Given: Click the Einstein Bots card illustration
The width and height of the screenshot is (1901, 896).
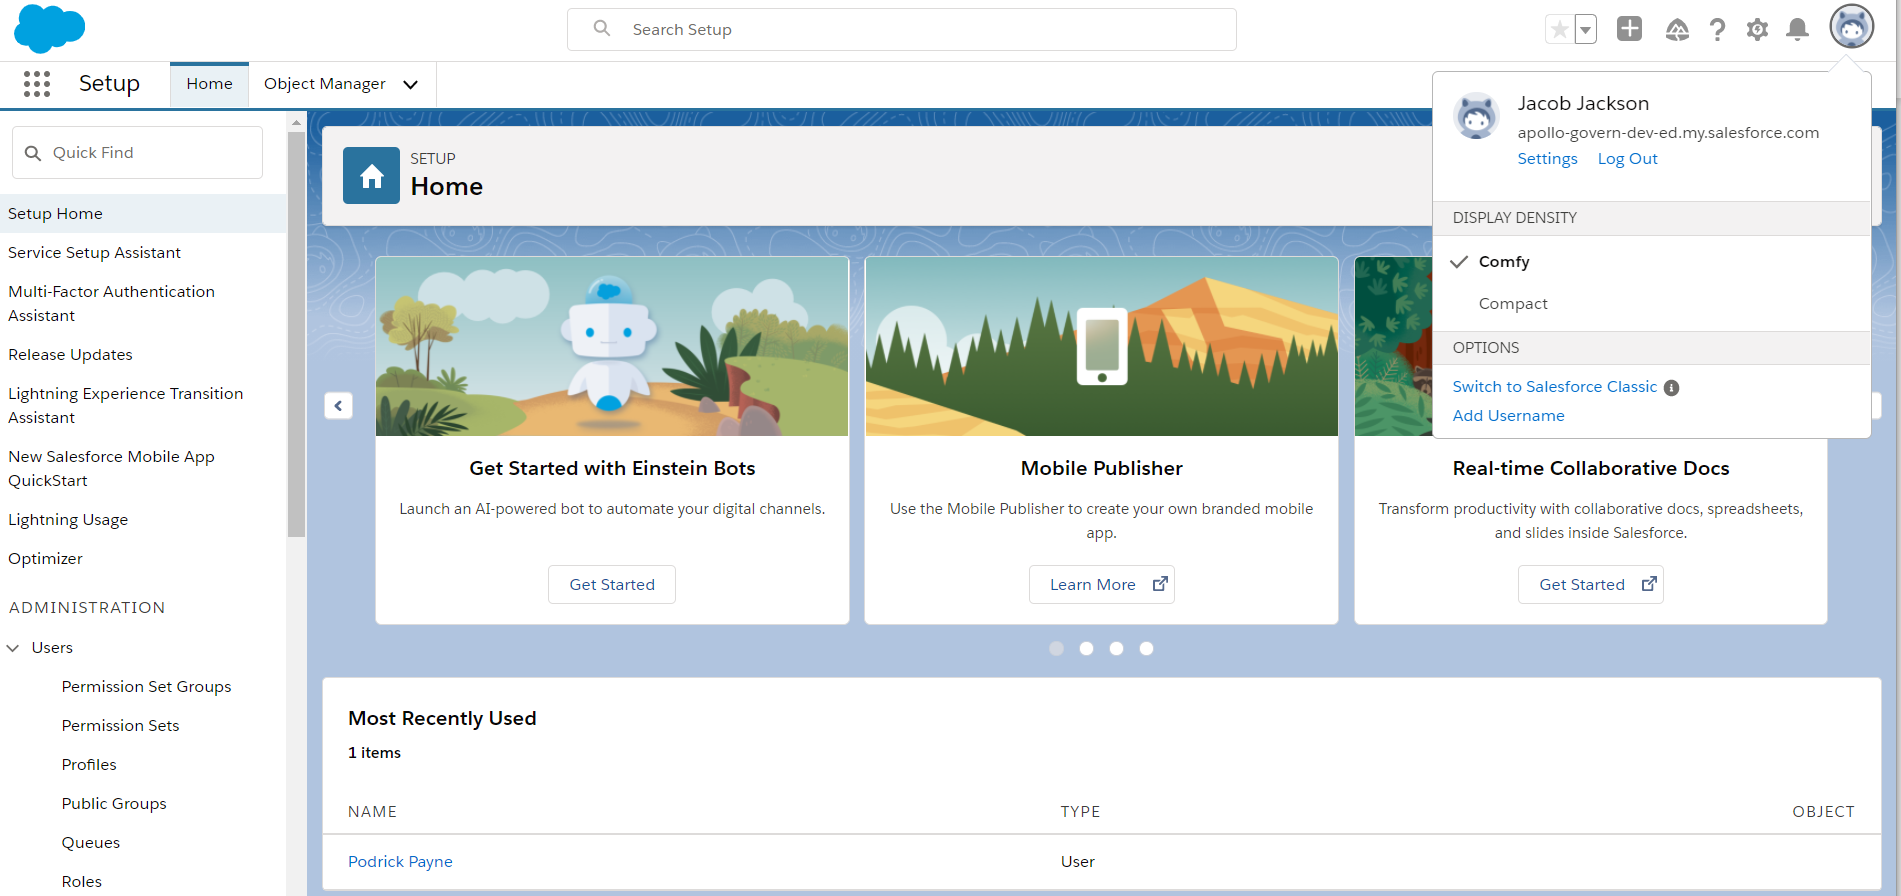Looking at the screenshot, I should [612, 347].
